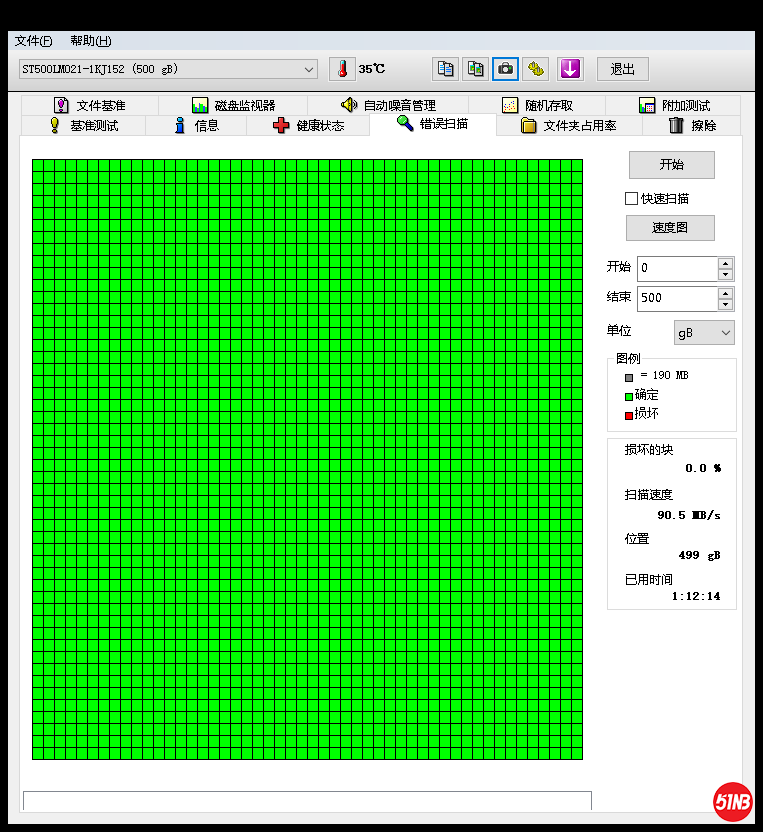
Task: Increase the 开始 value with up arrow
Action: (725, 263)
